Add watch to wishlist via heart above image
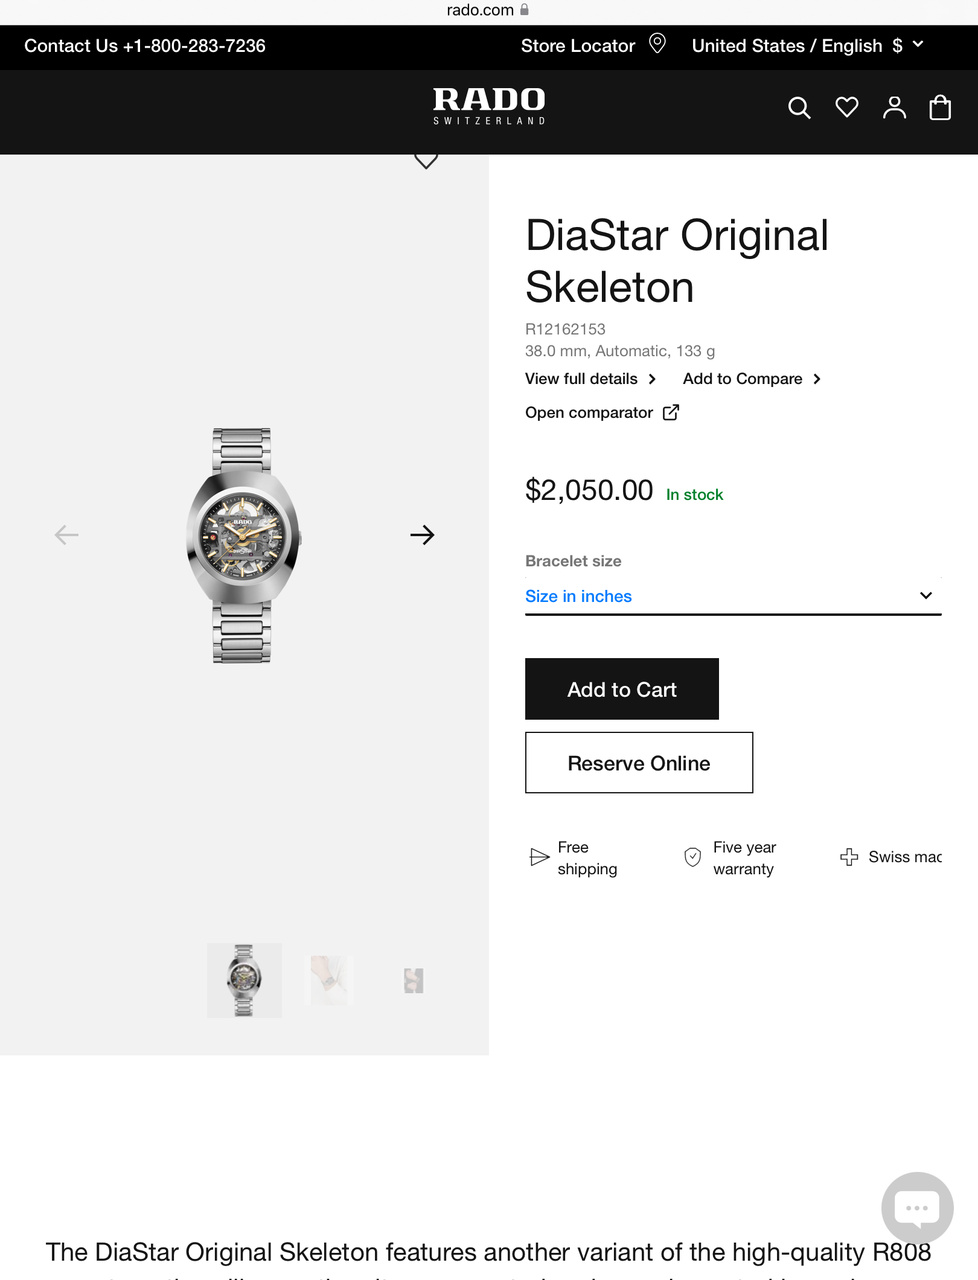 (426, 161)
